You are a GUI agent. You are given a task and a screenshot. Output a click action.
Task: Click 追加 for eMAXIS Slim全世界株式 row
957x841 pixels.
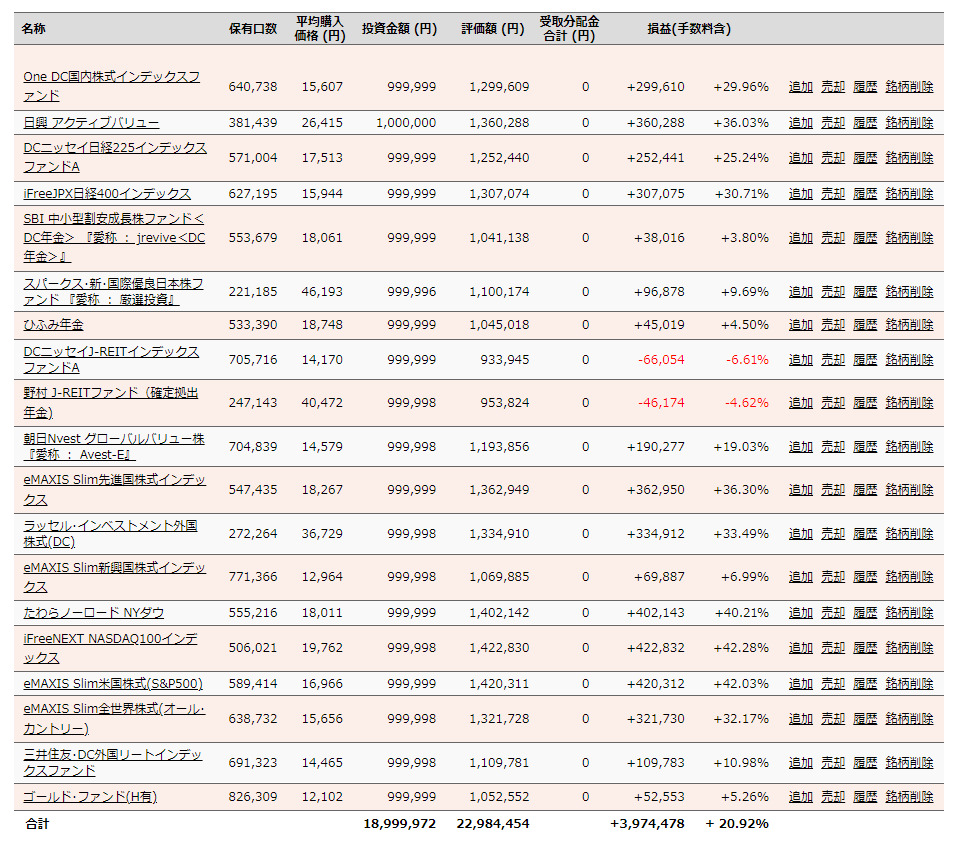tap(800, 718)
